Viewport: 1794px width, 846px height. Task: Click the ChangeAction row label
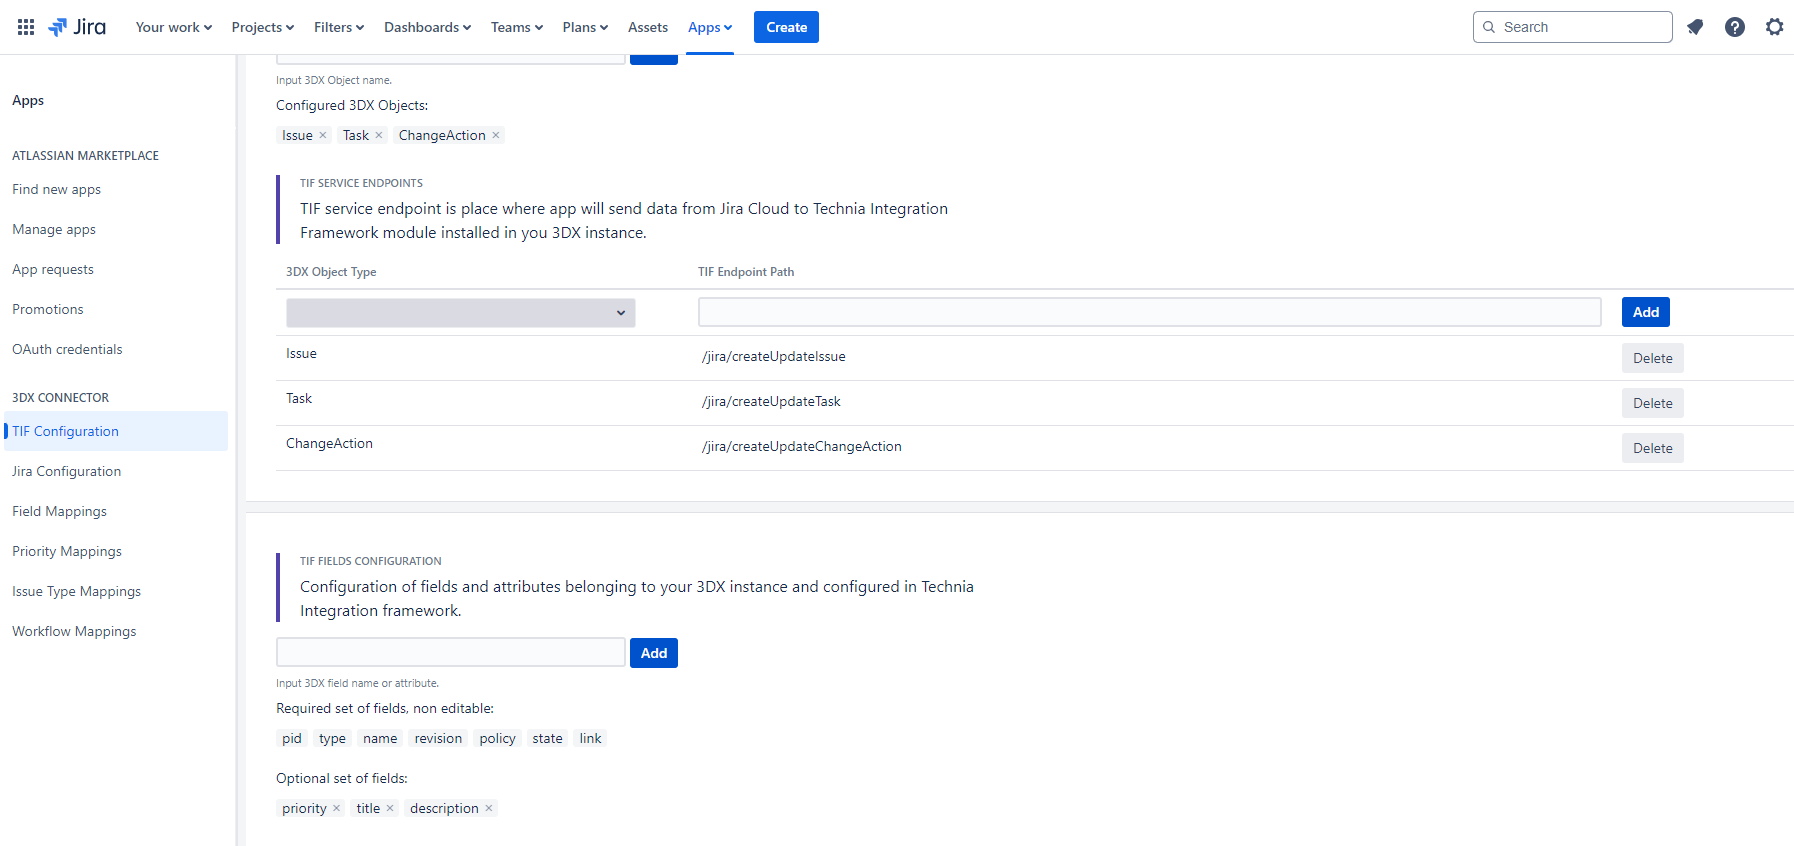329,443
